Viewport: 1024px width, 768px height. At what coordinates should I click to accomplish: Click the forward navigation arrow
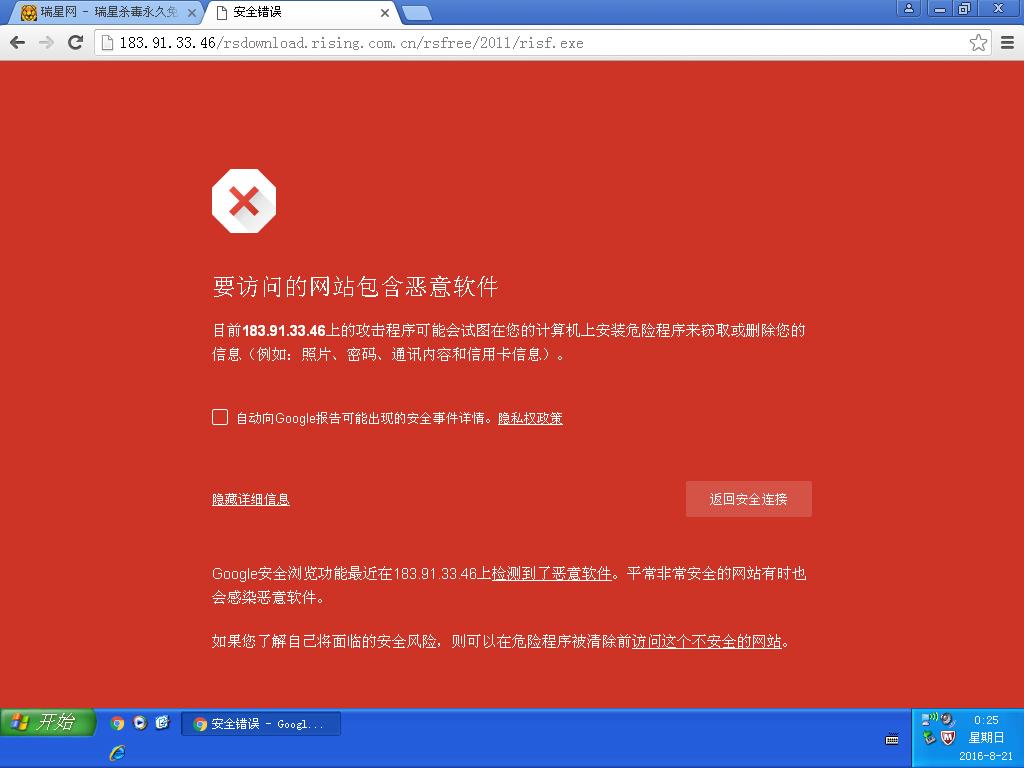(x=46, y=43)
